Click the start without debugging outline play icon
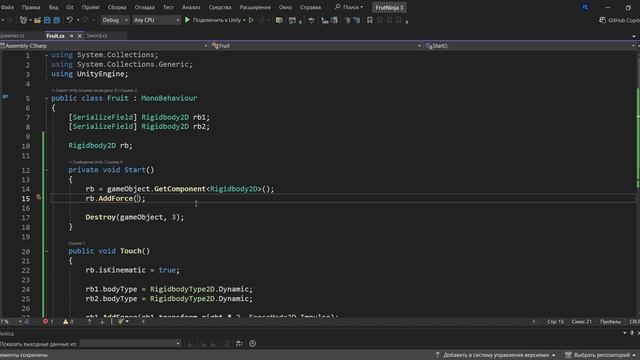Screen dimensions: 640x360 click(x=251, y=20)
